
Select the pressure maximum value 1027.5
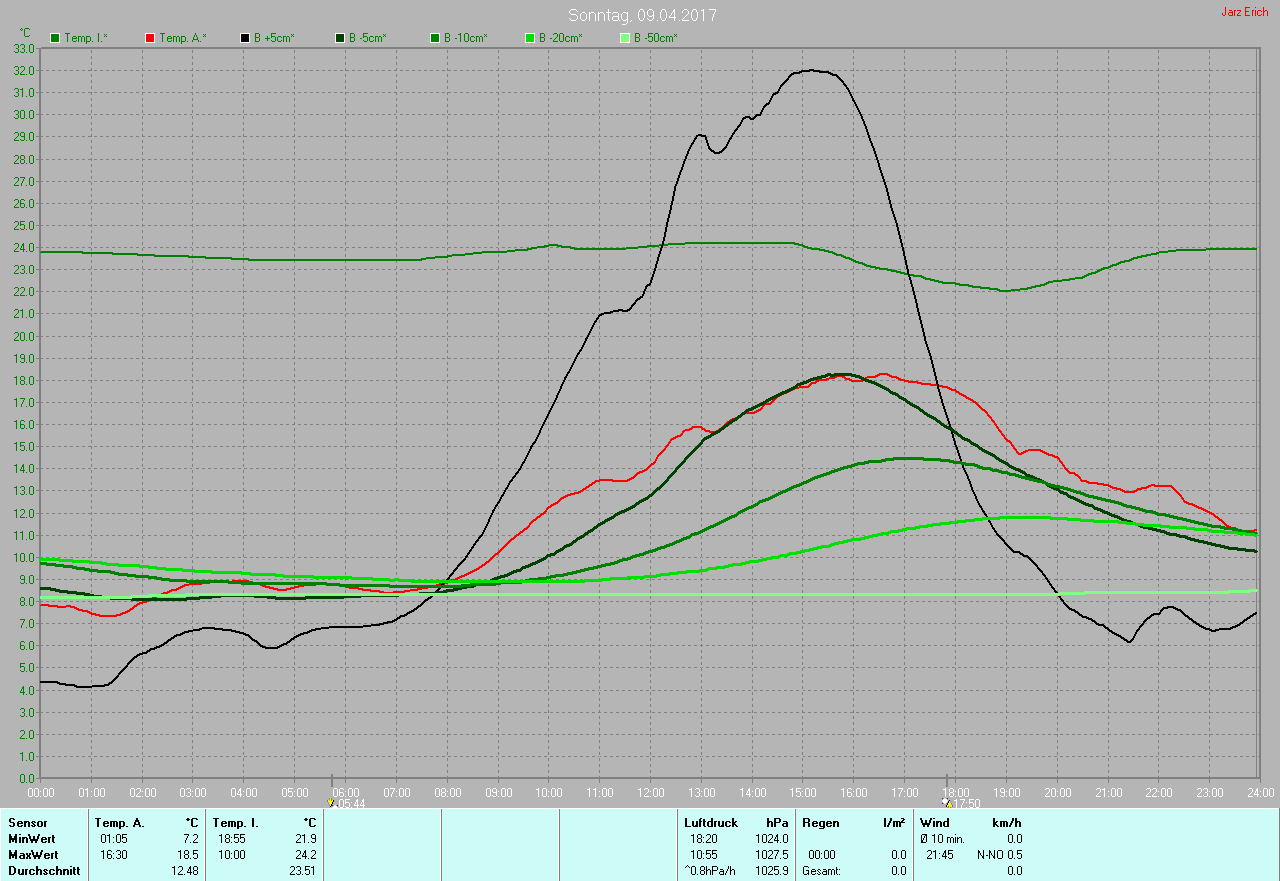tap(772, 855)
